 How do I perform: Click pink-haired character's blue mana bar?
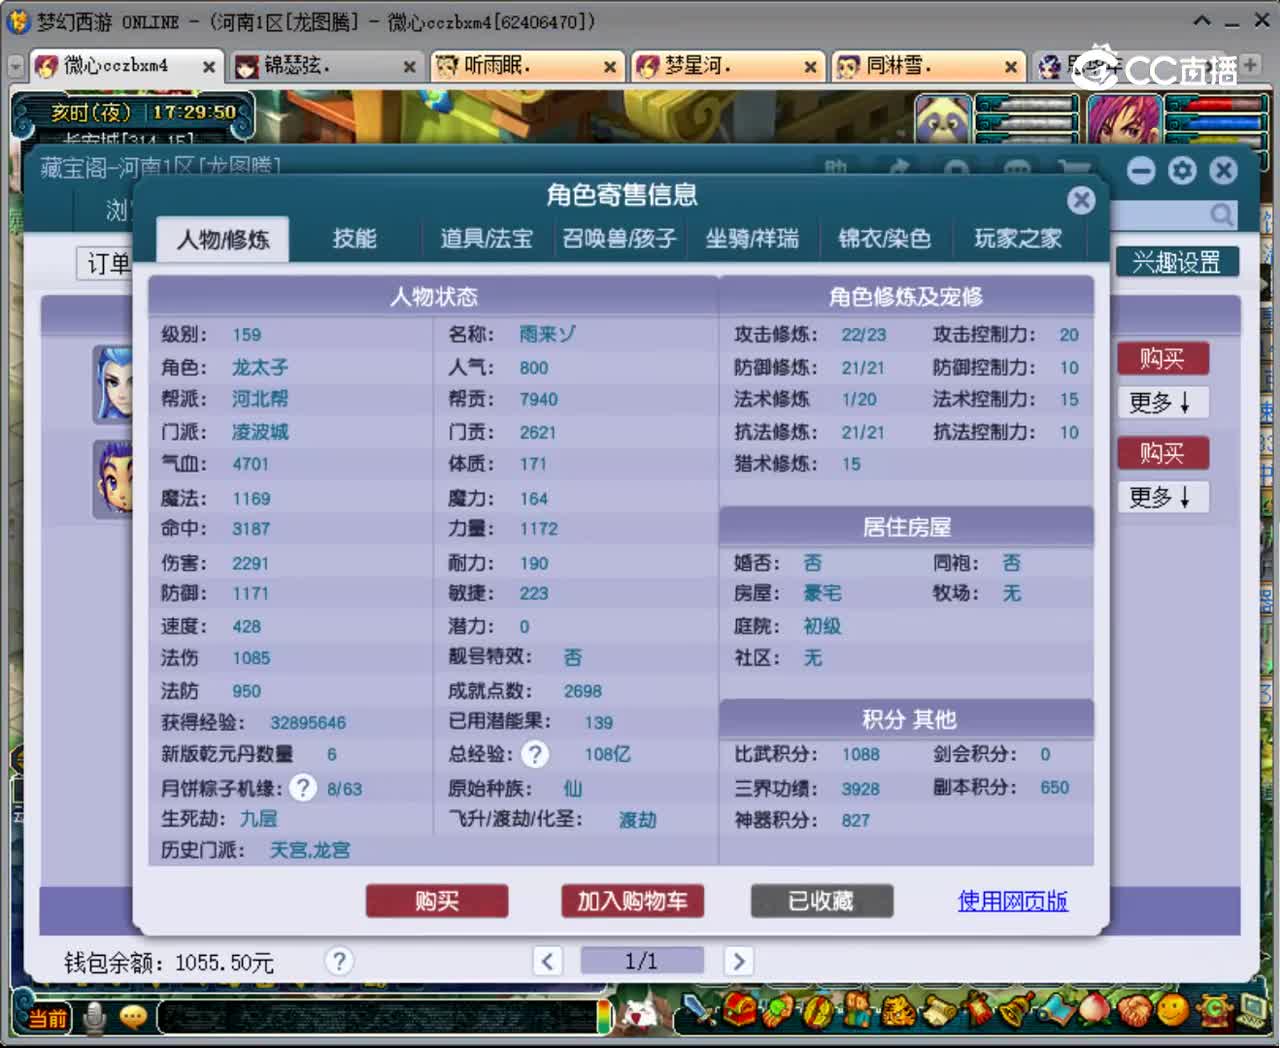[1217, 124]
